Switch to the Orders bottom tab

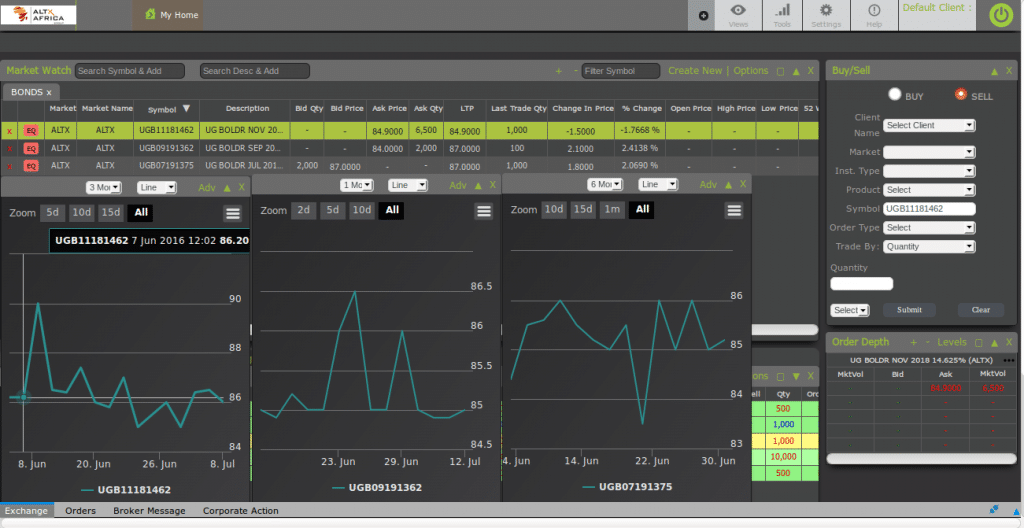(x=80, y=511)
